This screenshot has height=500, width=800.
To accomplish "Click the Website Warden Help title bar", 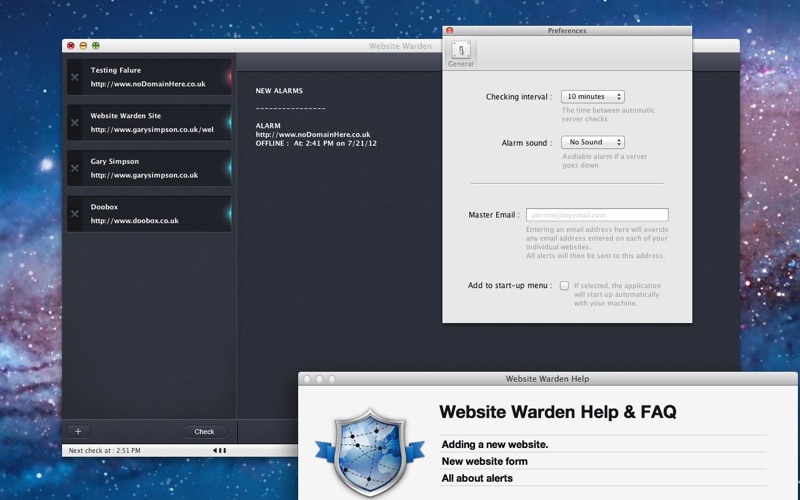I will [547, 379].
